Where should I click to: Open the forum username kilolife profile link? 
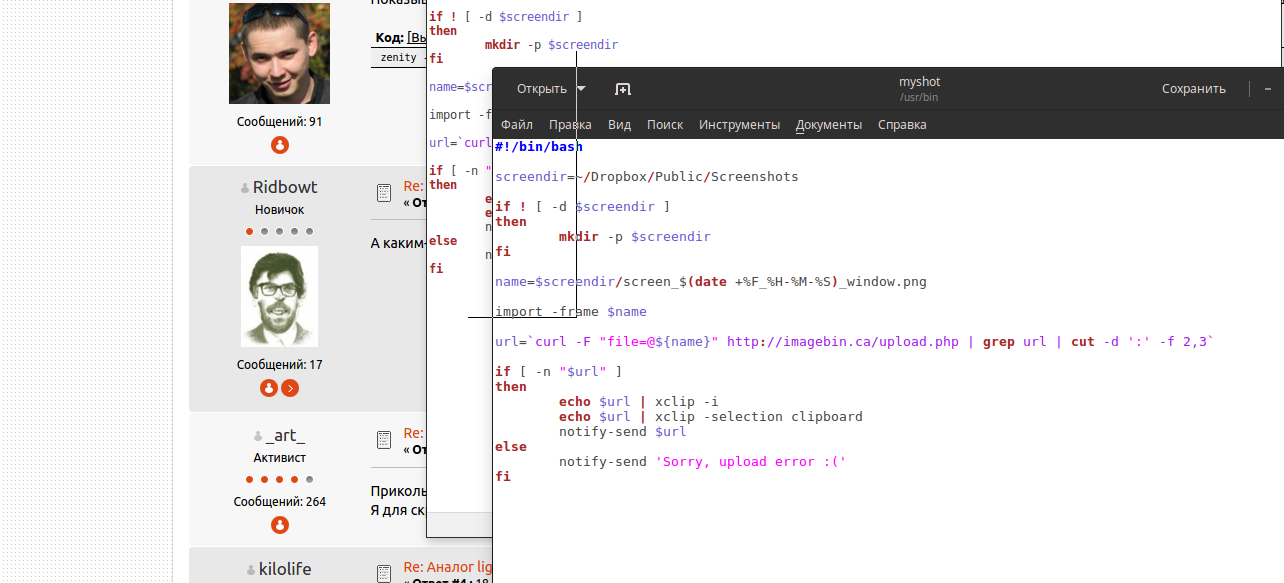click(285, 569)
